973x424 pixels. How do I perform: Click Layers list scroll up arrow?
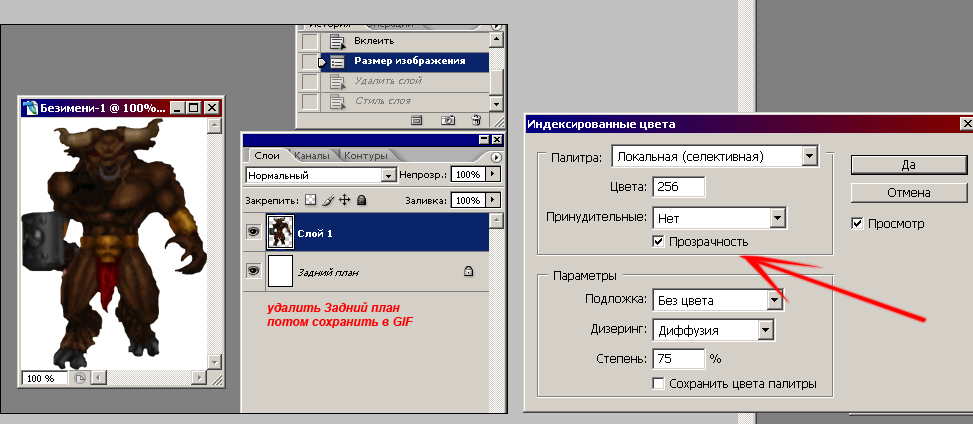[496, 220]
